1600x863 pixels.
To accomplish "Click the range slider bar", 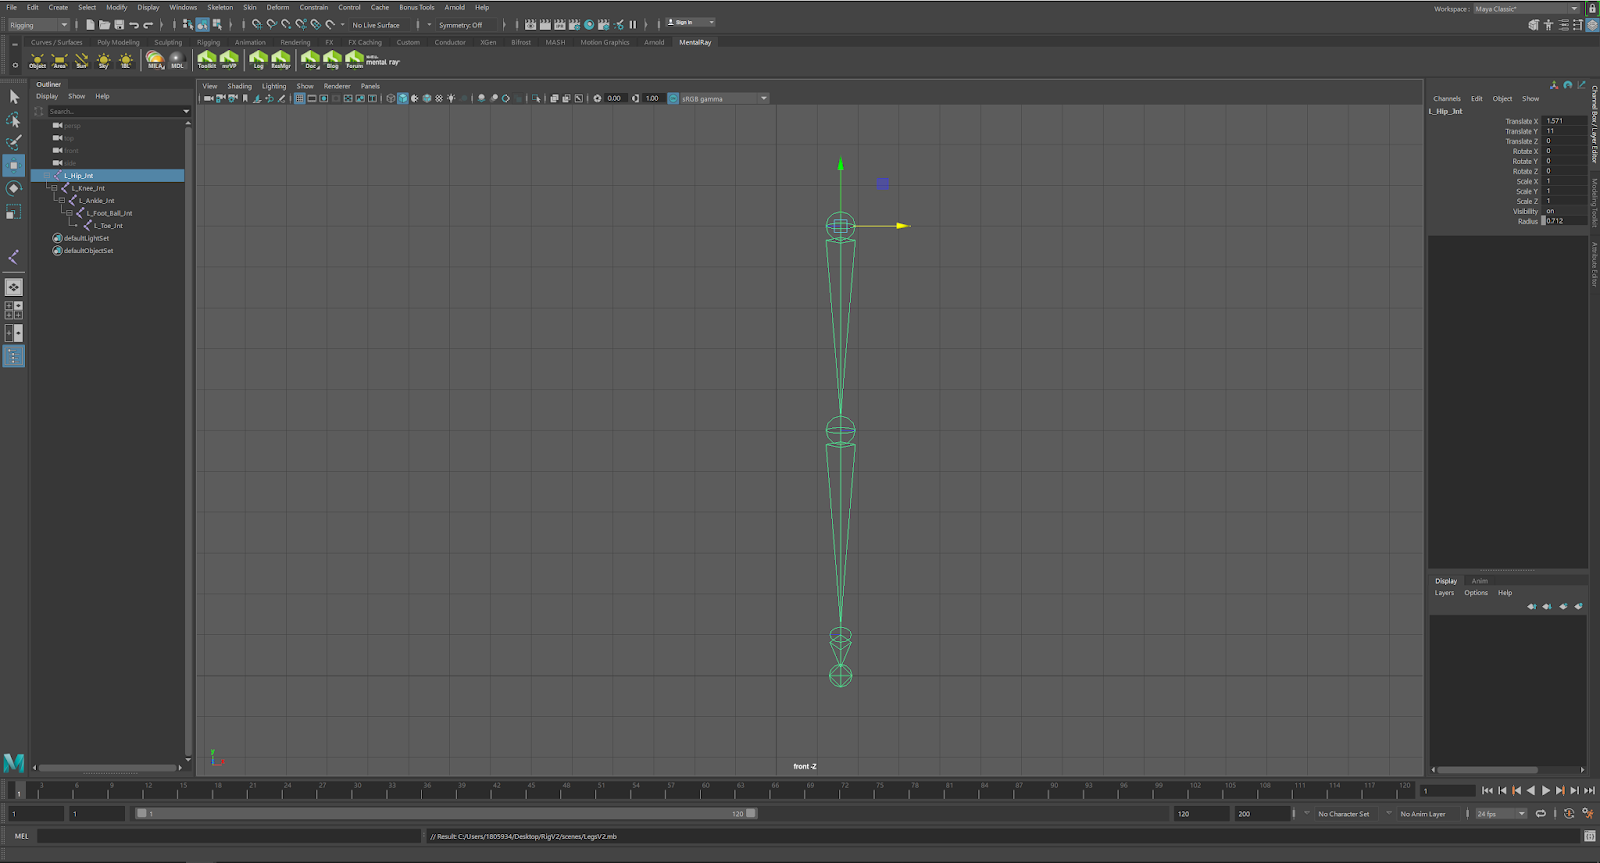I will (446, 814).
